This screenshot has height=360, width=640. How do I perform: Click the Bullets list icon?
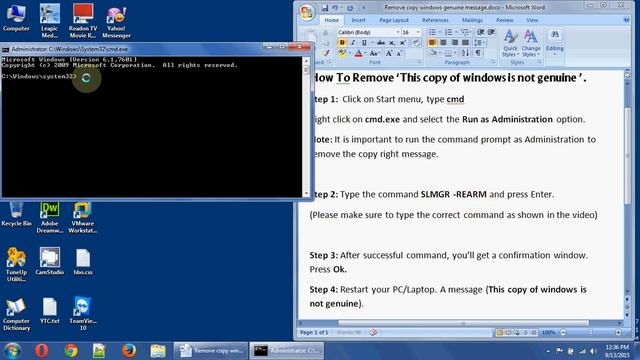click(x=432, y=32)
